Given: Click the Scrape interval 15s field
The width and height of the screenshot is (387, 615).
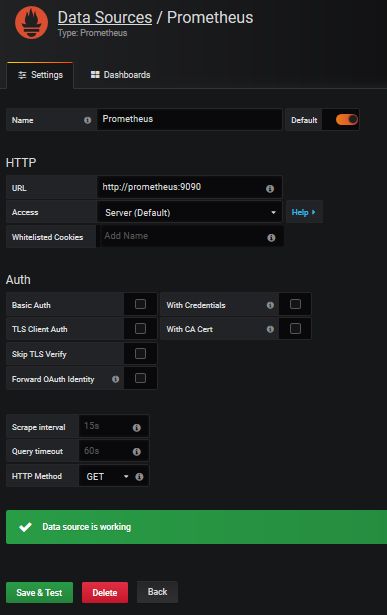Looking at the screenshot, I should 114,426.
